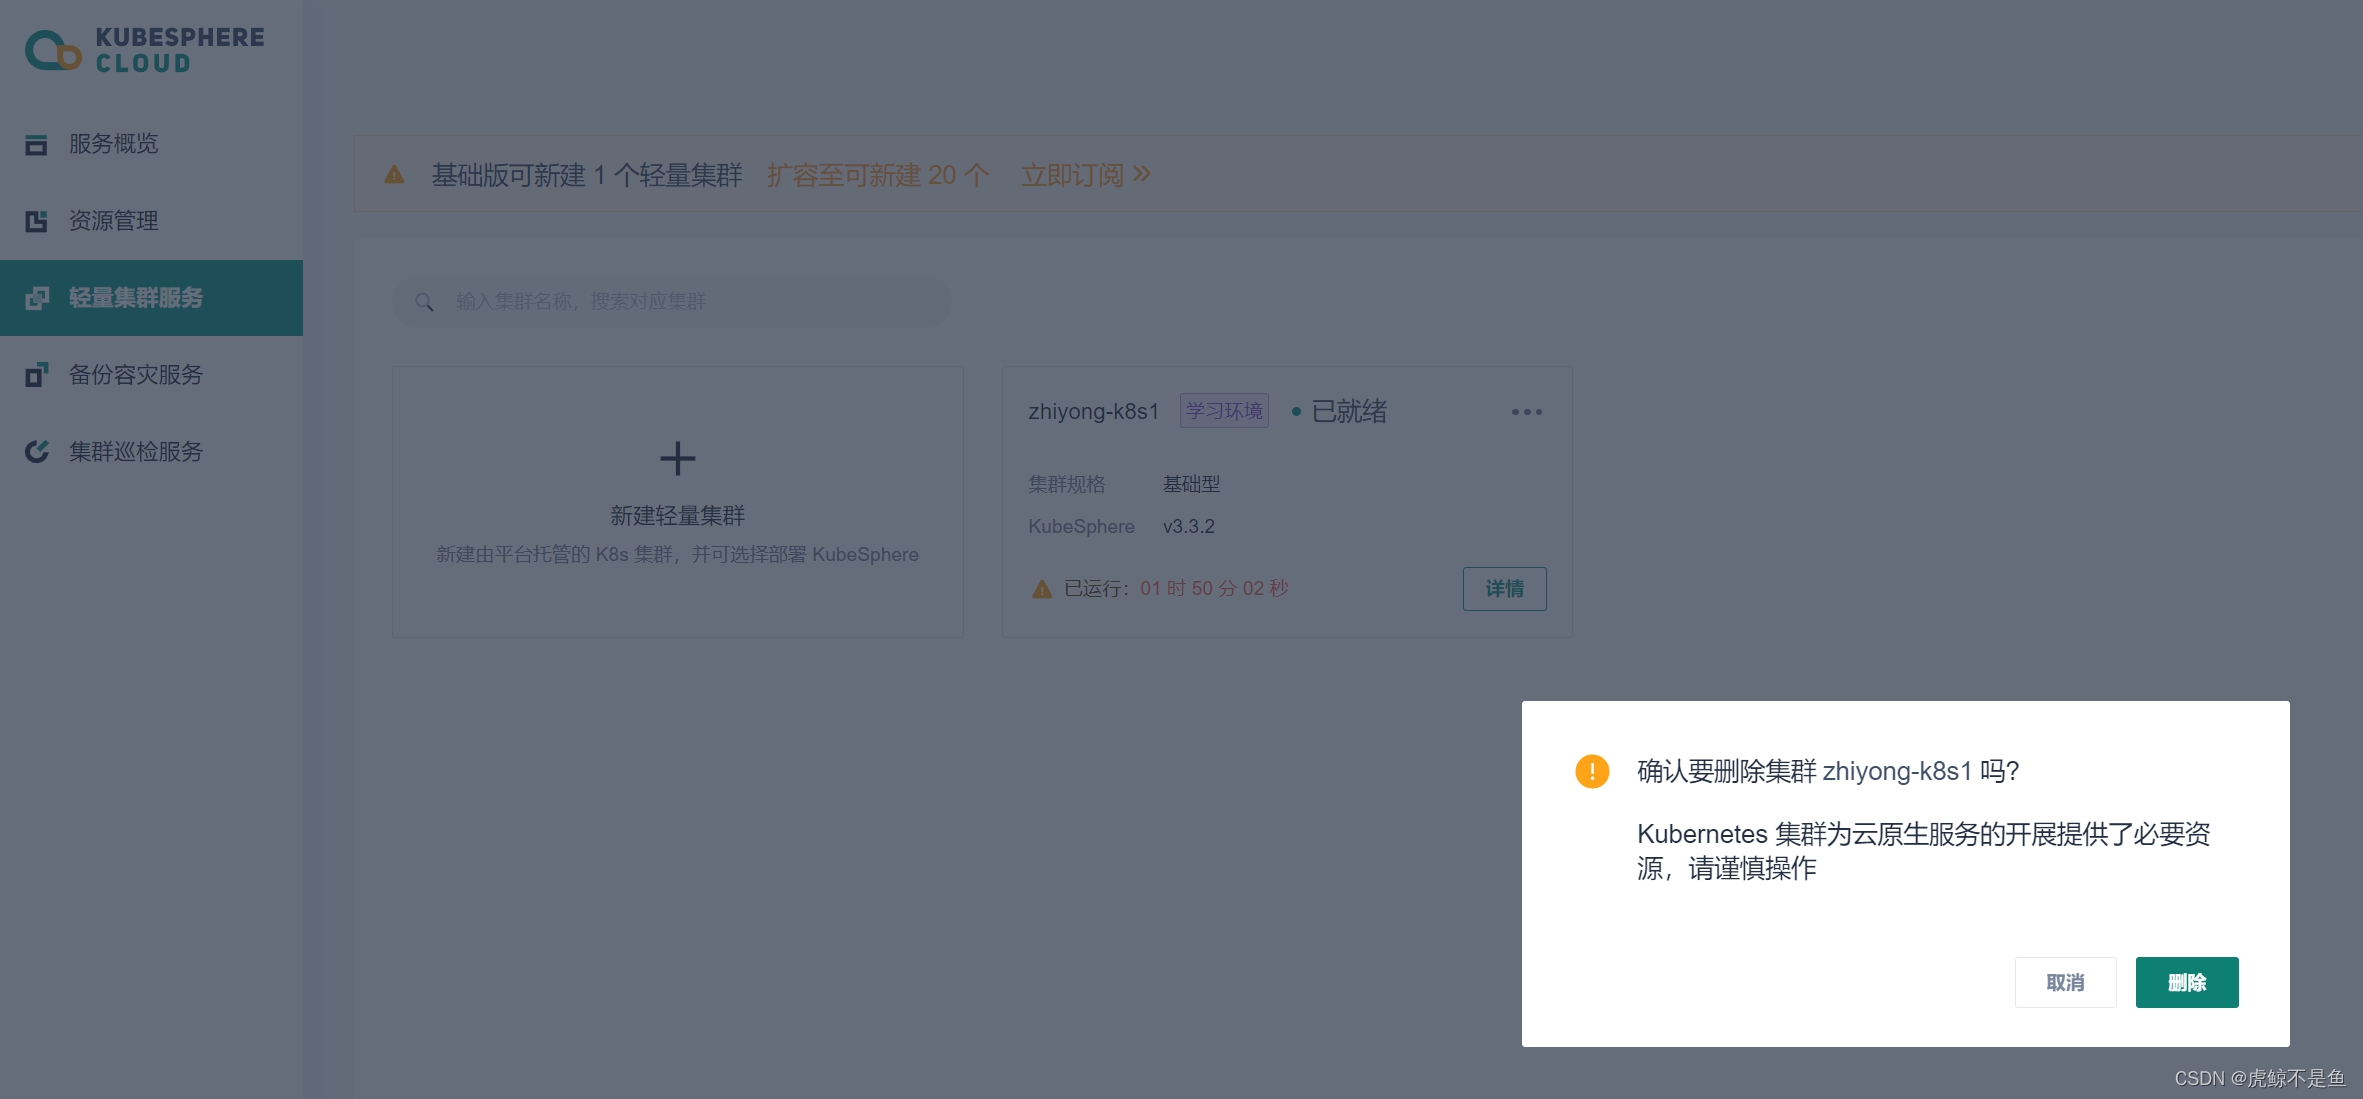Click the 备份容灾服务 sidebar icon
2363x1099 pixels.
tap(37, 375)
